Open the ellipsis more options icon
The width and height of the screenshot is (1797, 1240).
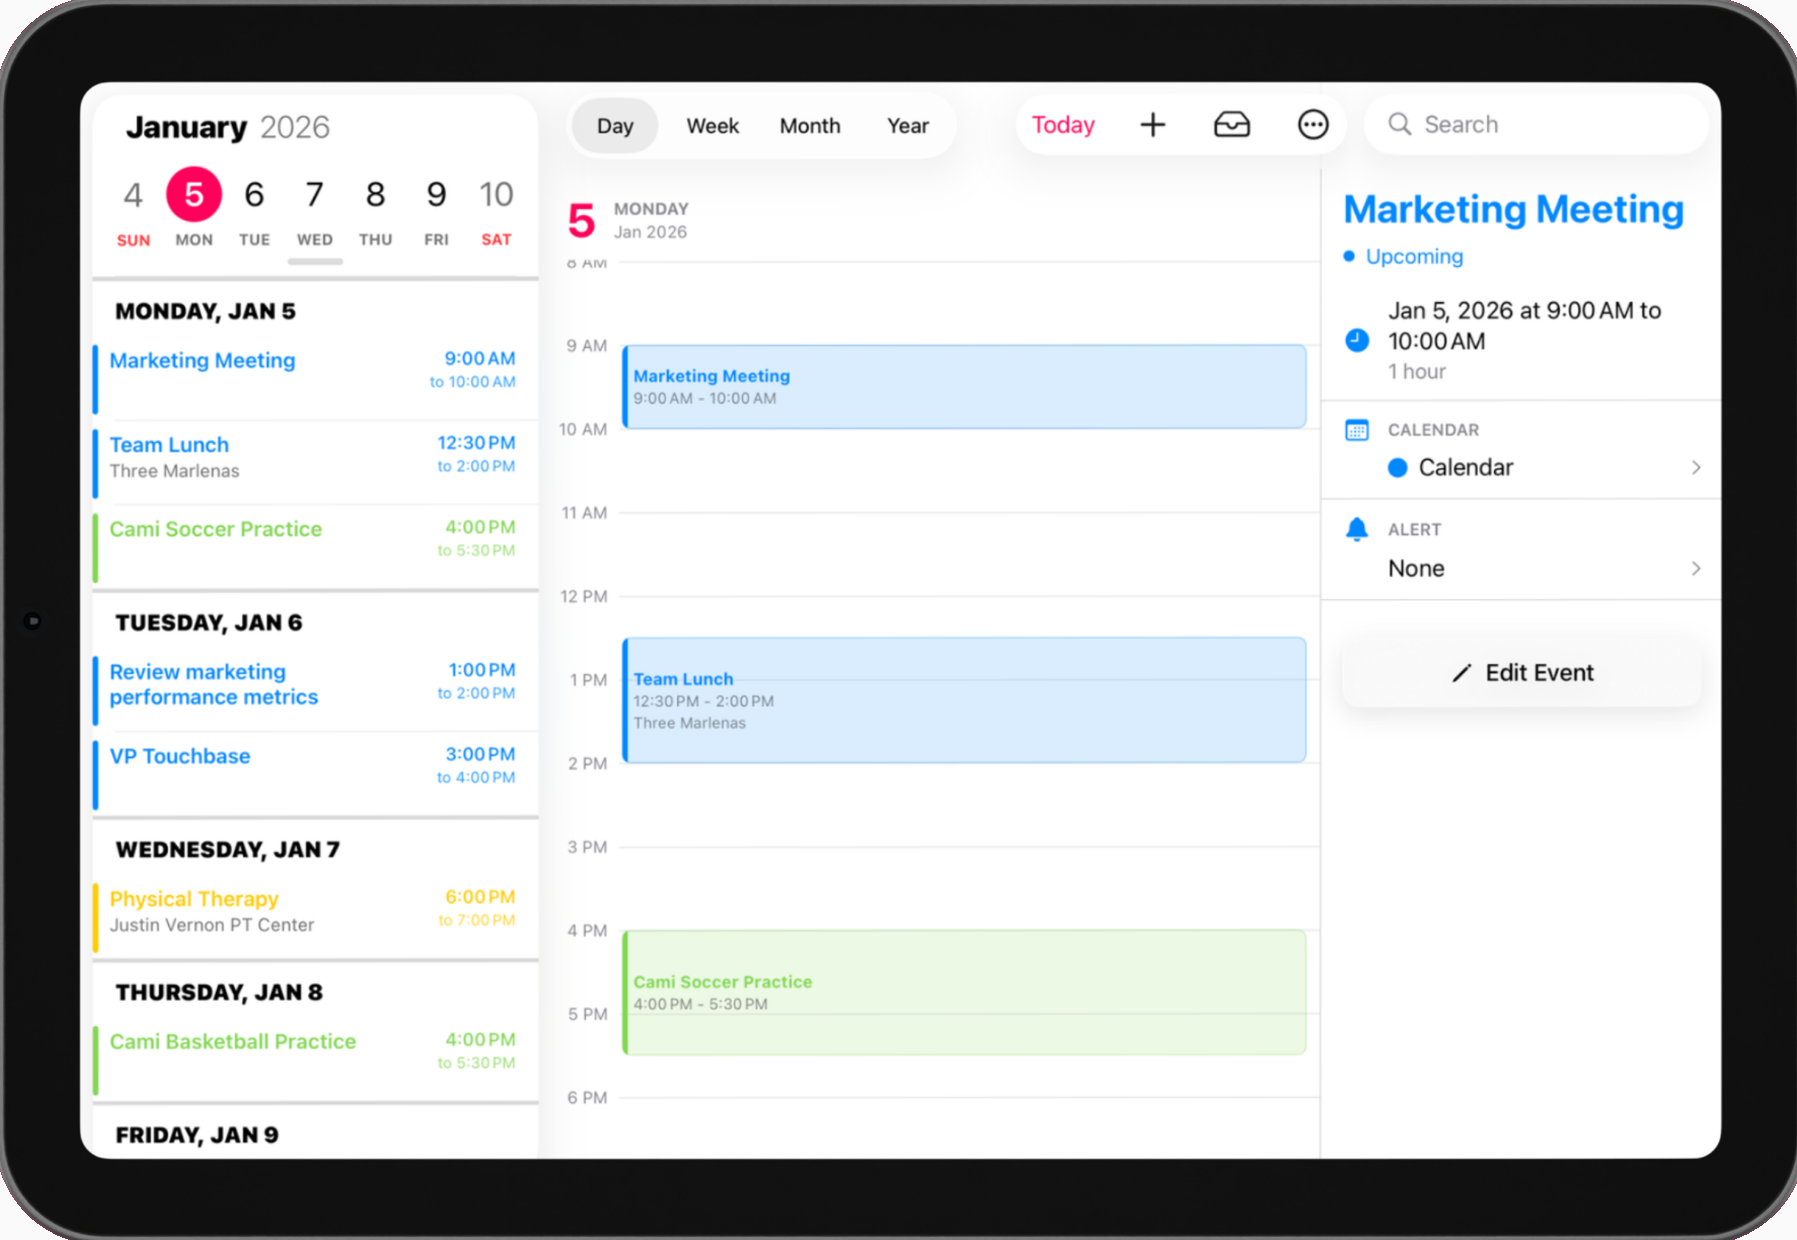pos(1312,124)
